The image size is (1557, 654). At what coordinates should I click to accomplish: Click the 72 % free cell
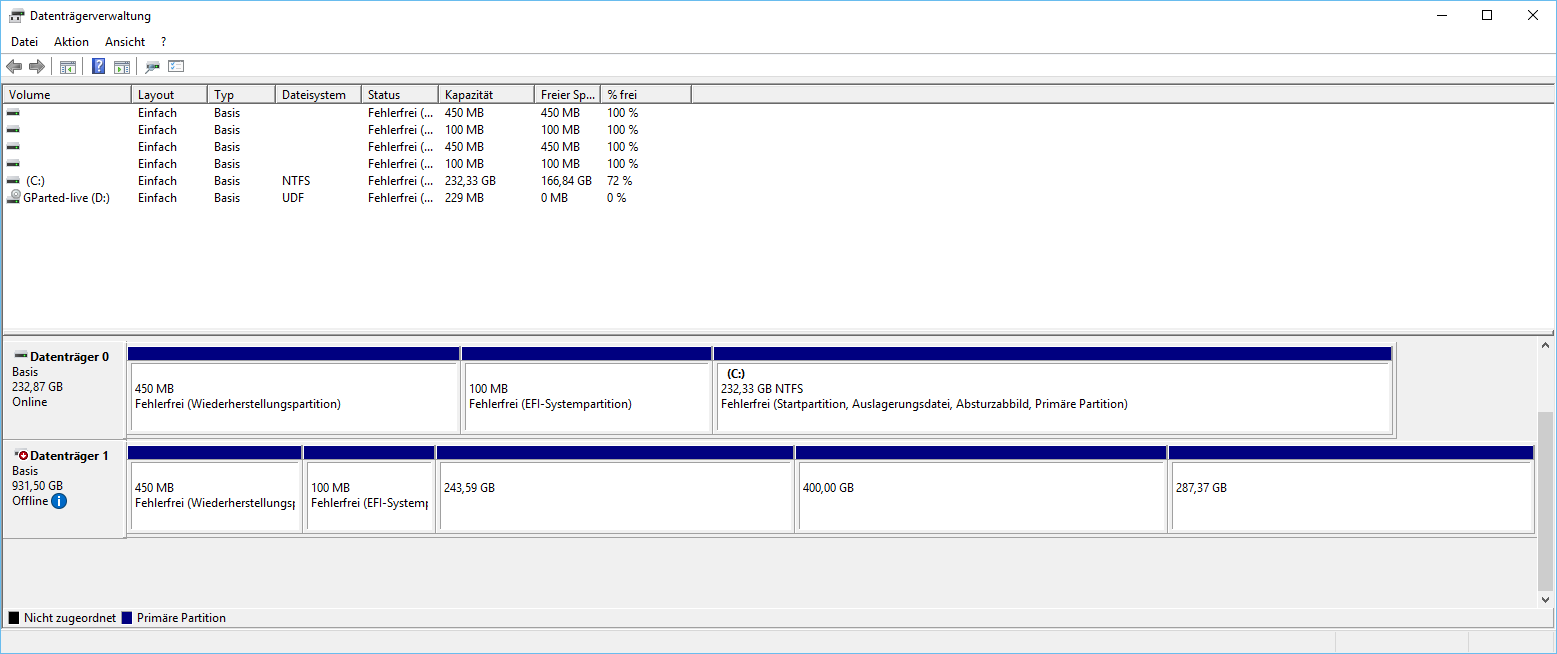coord(620,181)
